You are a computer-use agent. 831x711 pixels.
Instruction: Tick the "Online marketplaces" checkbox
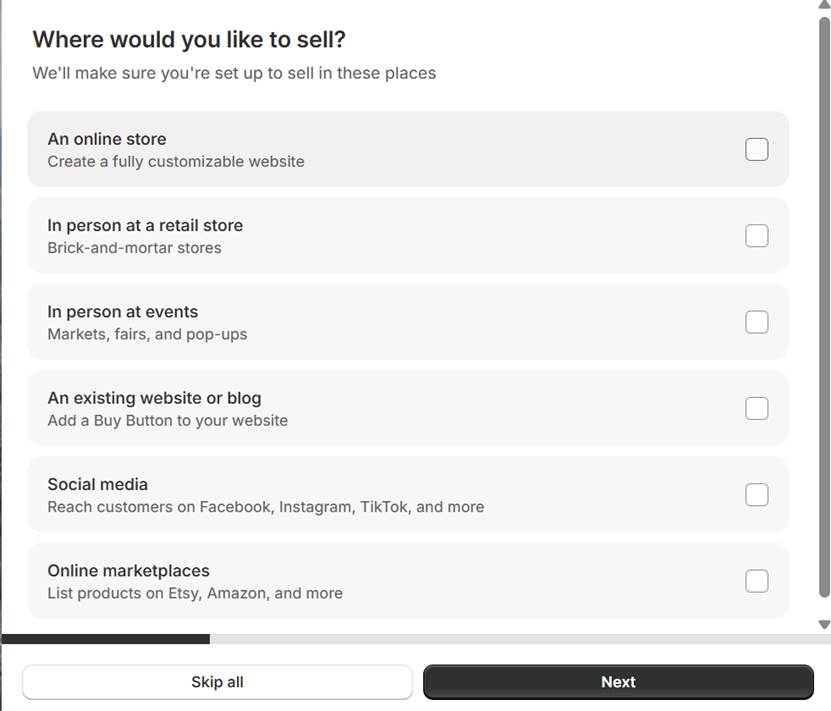tap(757, 580)
